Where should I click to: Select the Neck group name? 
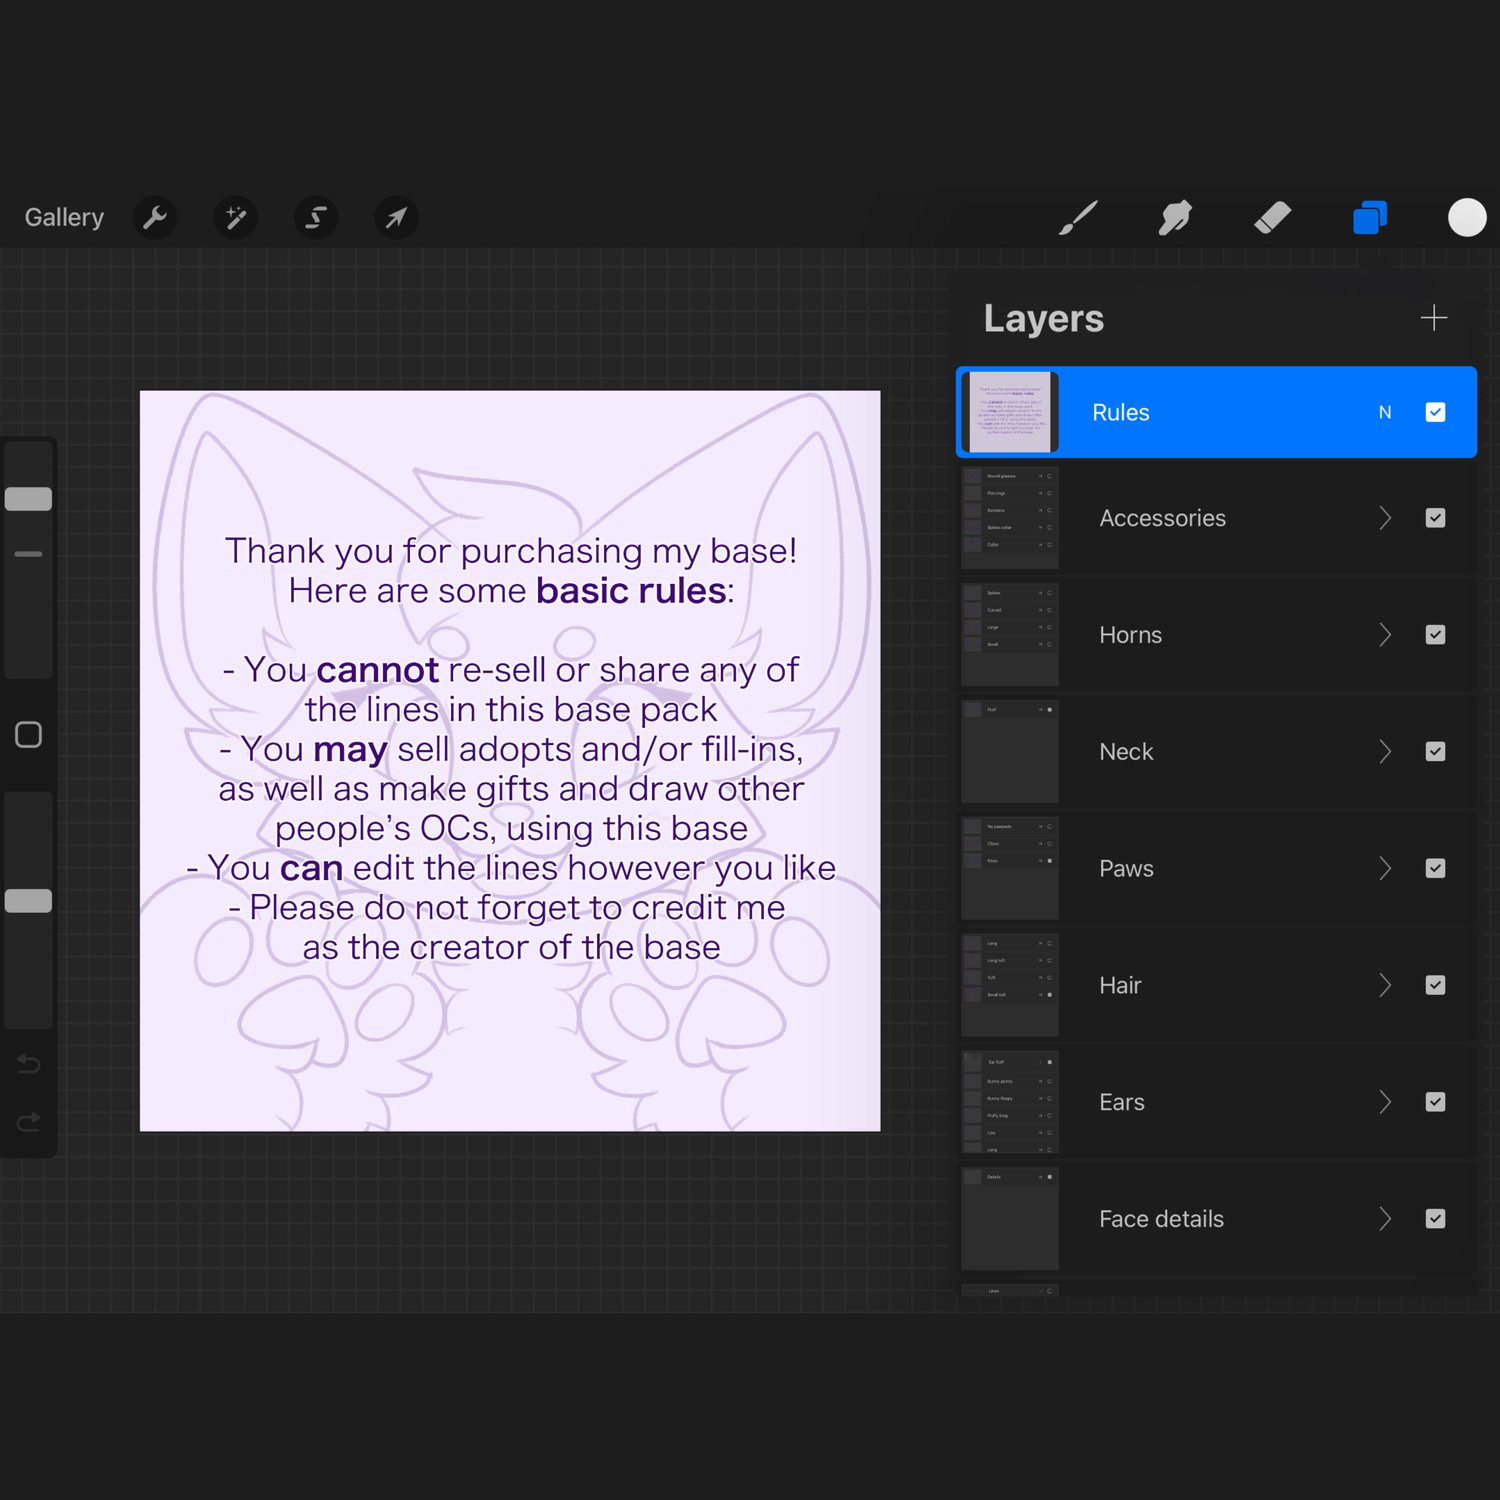(1126, 751)
